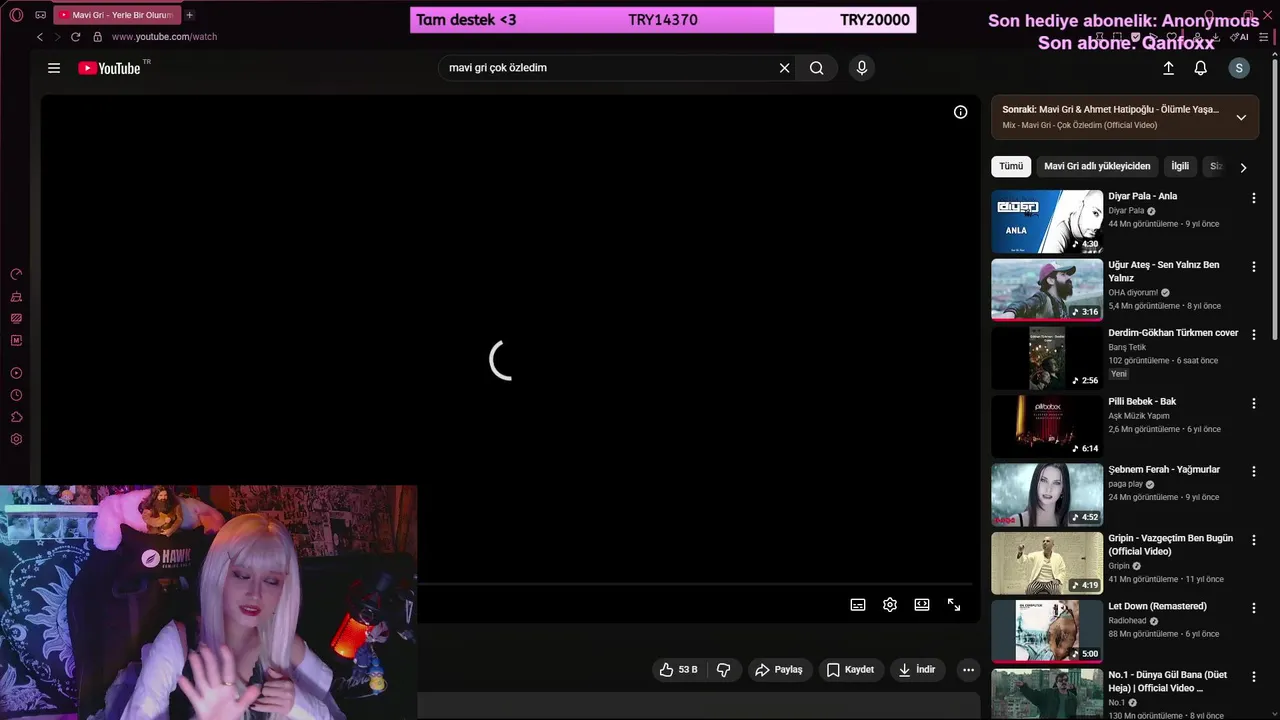This screenshot has width=1280, height=720.
Task: Seek along the video progress bar
Action: pyautogui.click(x=695, y=584)
